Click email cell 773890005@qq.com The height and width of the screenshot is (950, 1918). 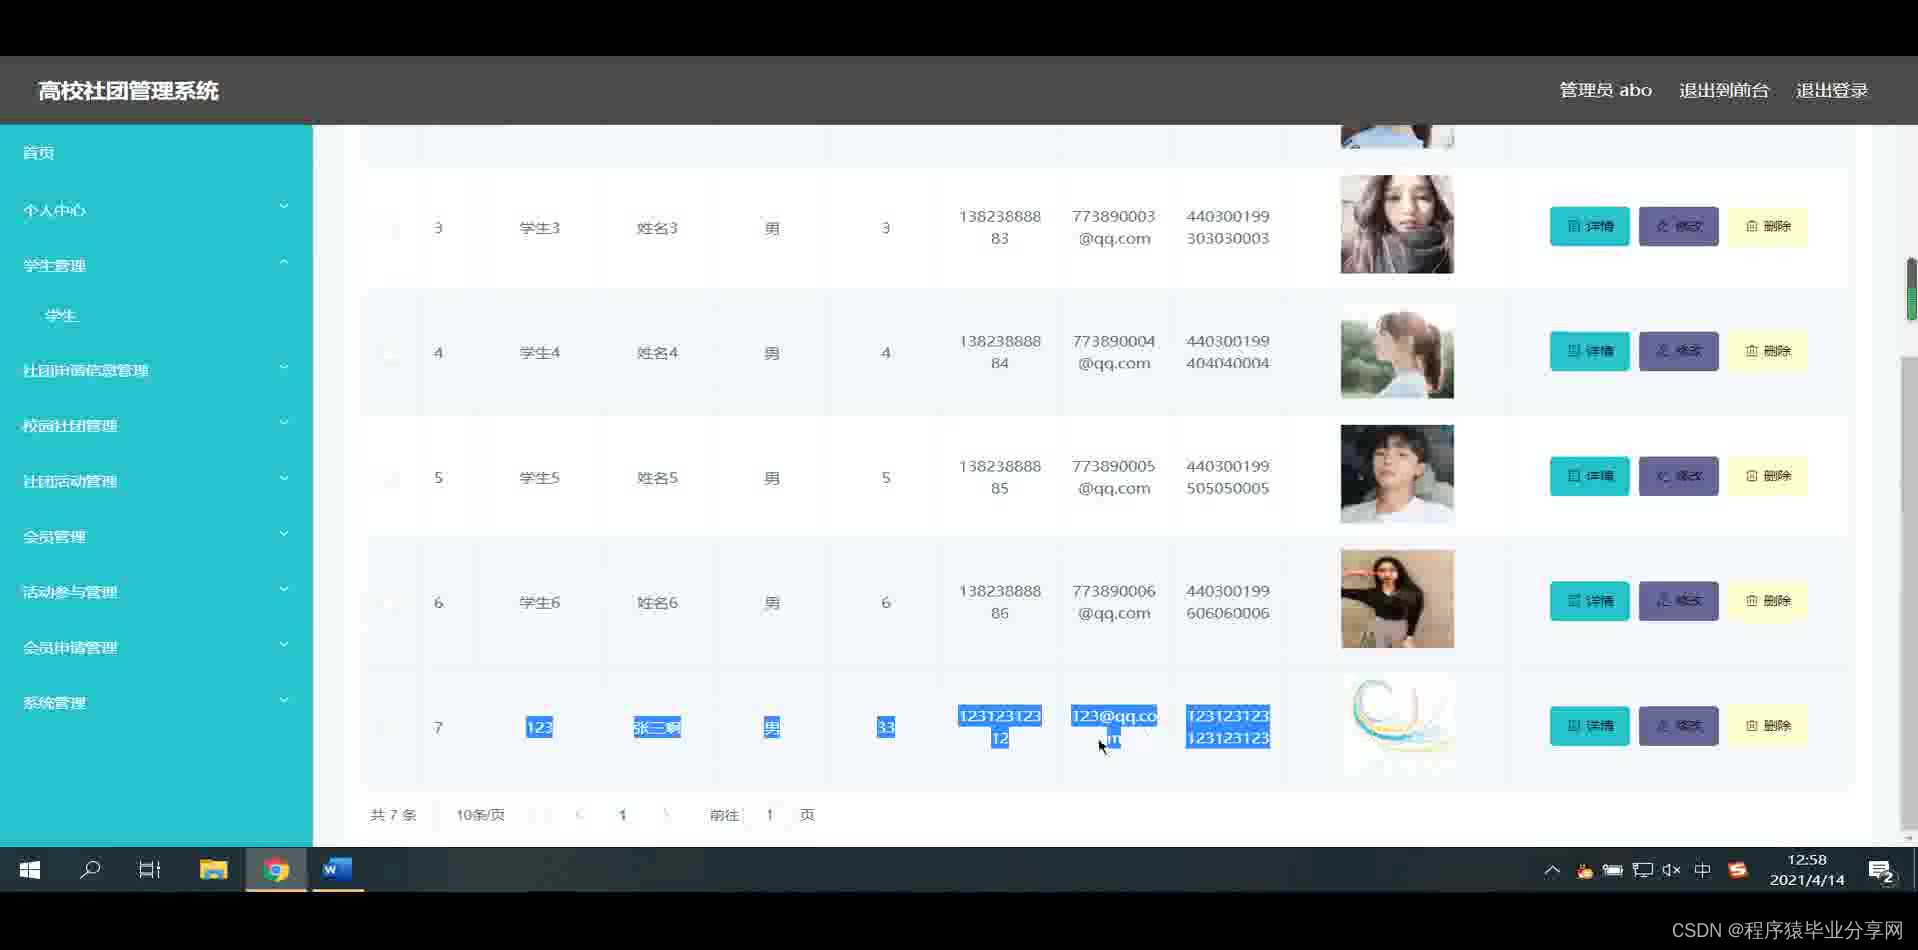coord(1114,477)
